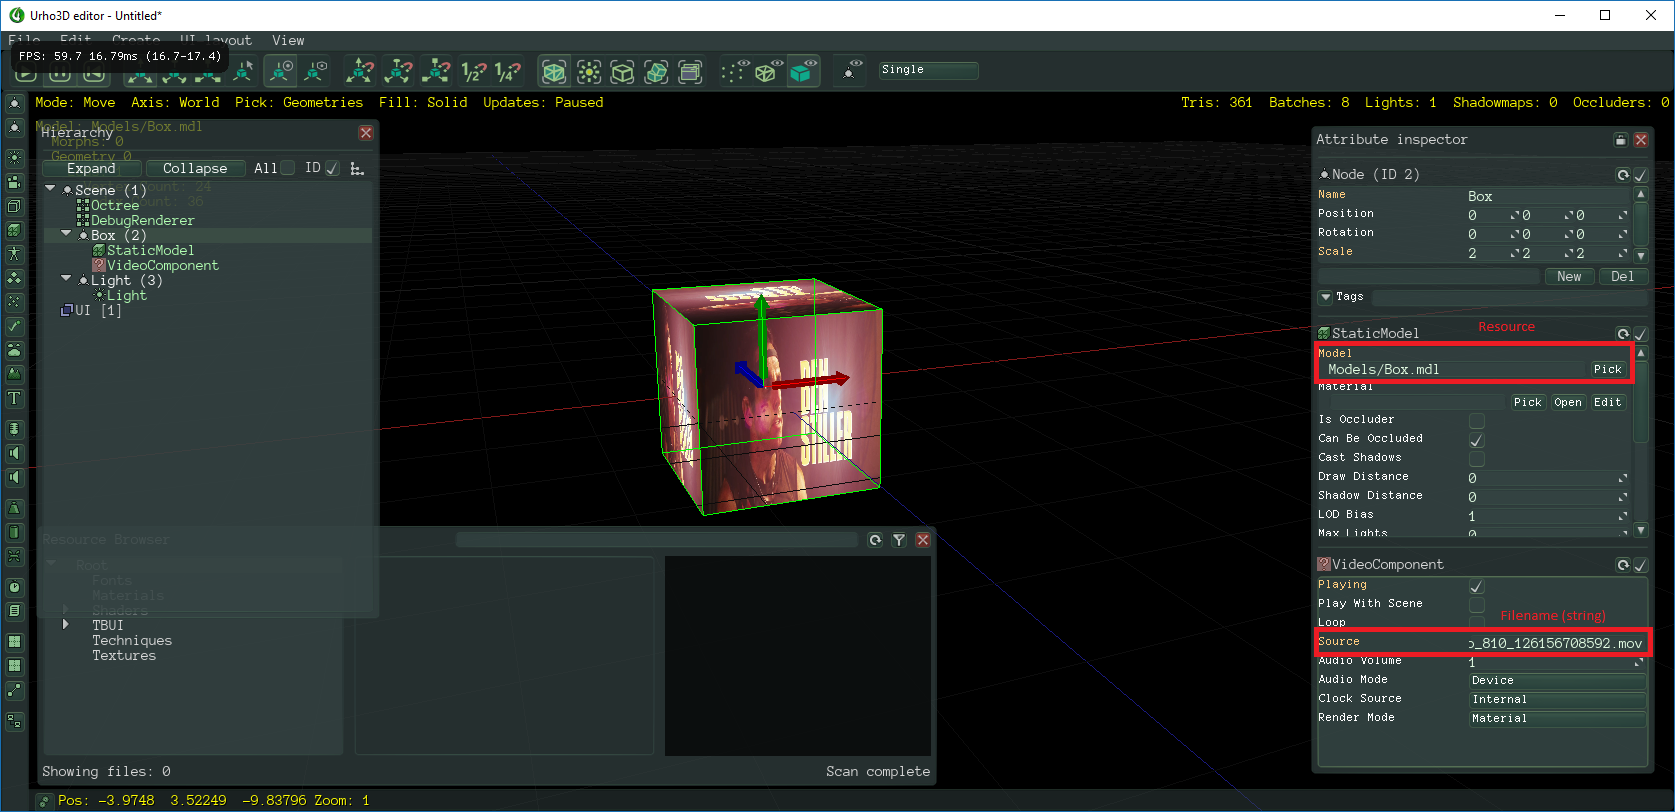Select the snap scale tool

[435, 71]
